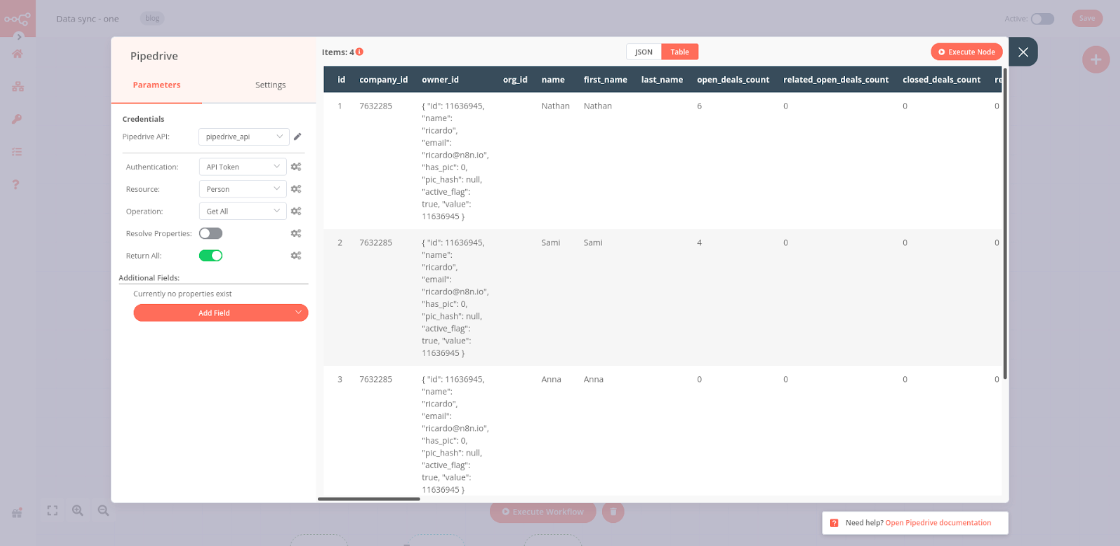Switch output view to Table
Viewport: 1120px width, 546px height.
[x=679, y=52]
